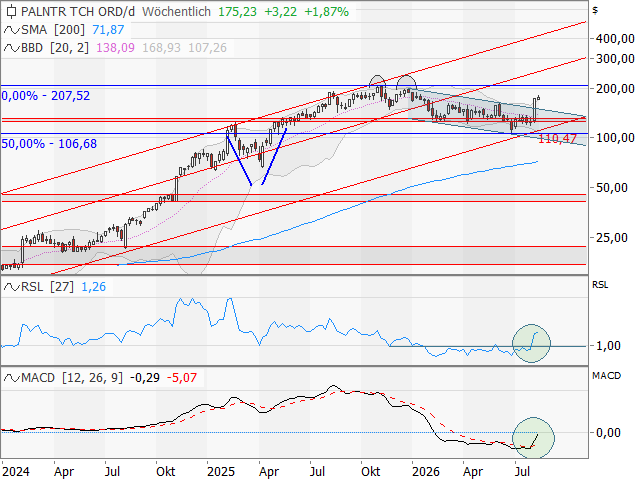The width and height of the screenshot is (640, 480).
Task: Click the 25,00 price axis label
Action: [x=612, y=238]
